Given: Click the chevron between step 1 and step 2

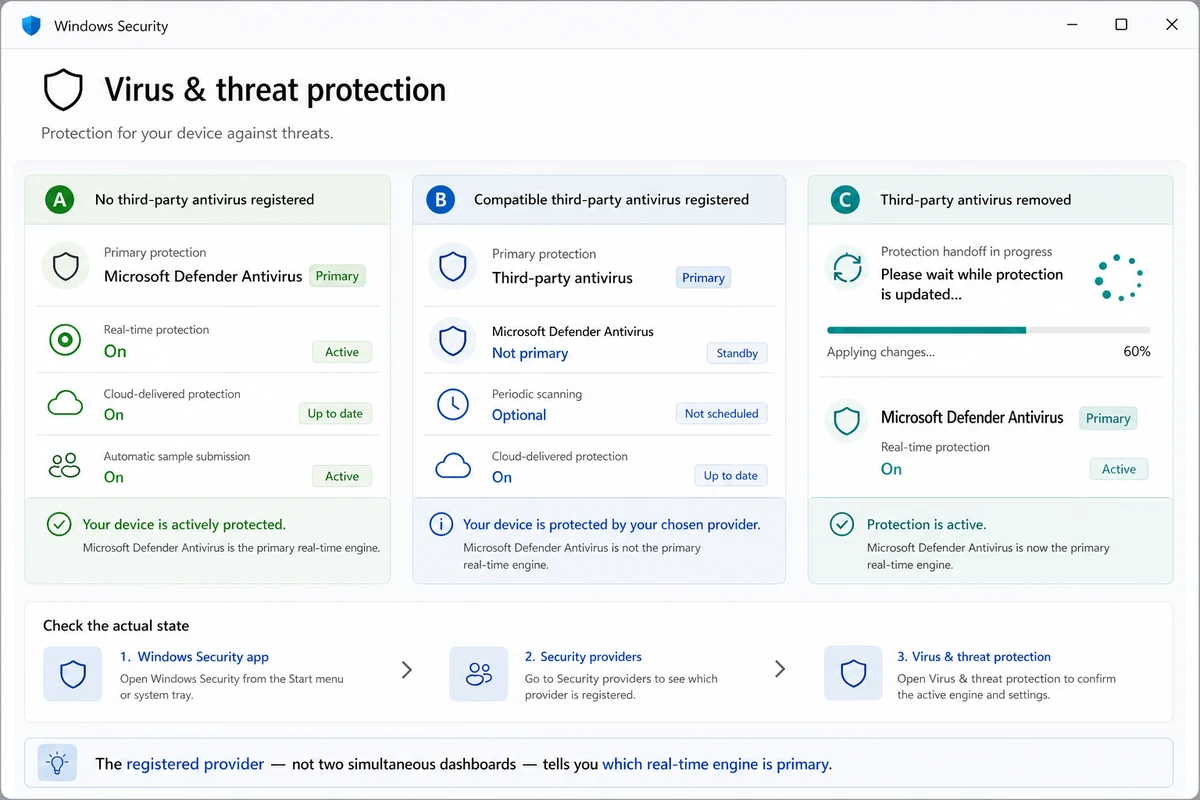Looking at the screenshot, I should coord(407,670).
